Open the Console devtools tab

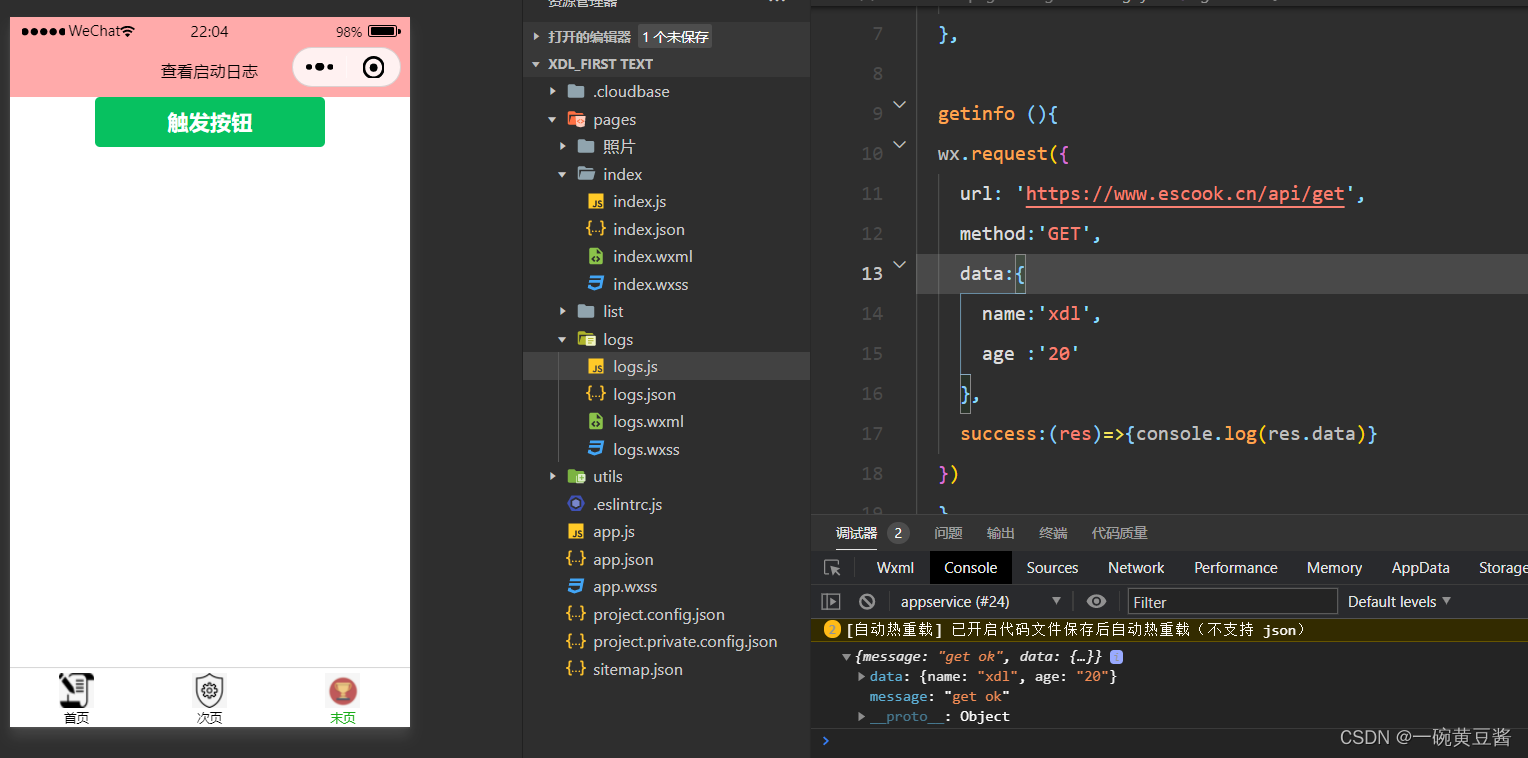coord(971,567)
